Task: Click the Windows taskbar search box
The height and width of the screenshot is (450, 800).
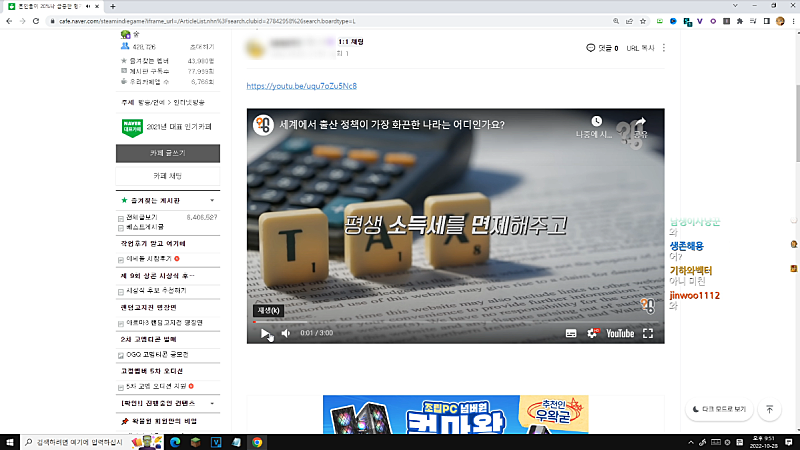Action: click(x=80, y=441)
